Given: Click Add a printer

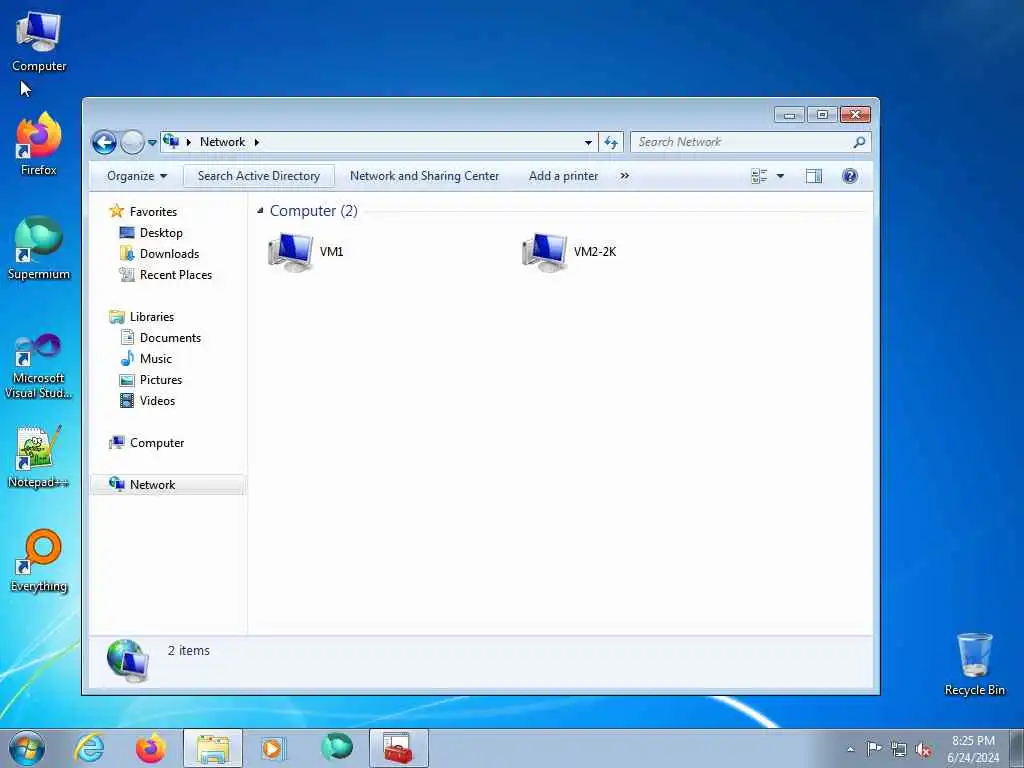Looking at the screenshot, I should [x=564, y=176].
